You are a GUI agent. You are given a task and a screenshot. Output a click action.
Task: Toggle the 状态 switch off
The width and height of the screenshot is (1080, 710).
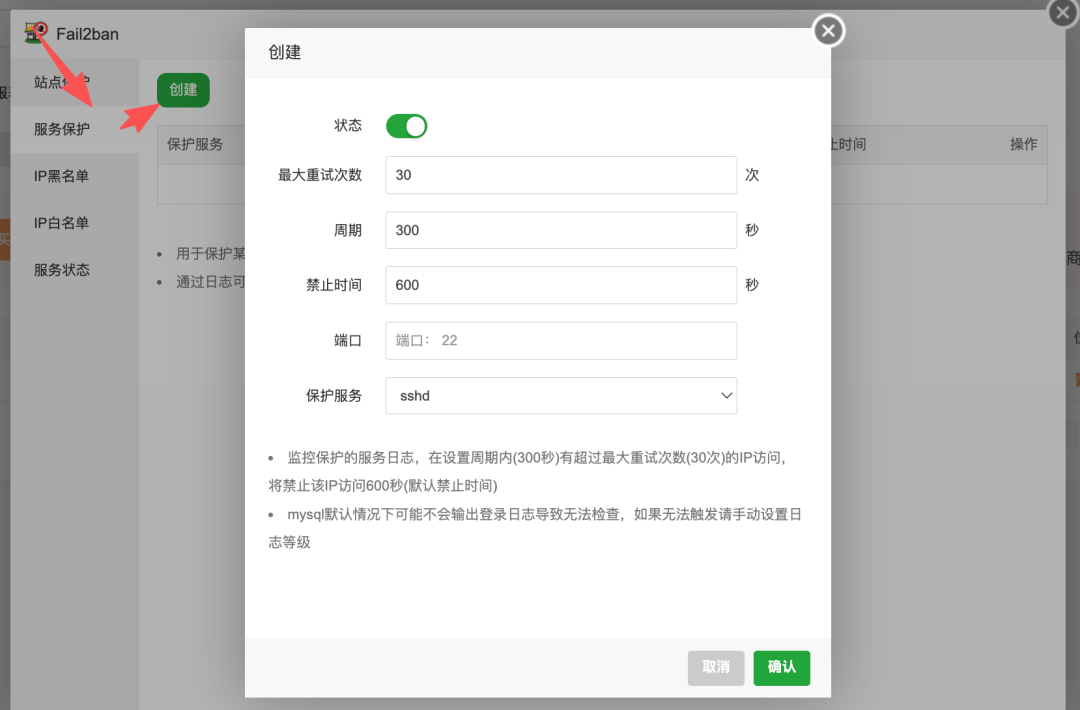coord(406,125)
